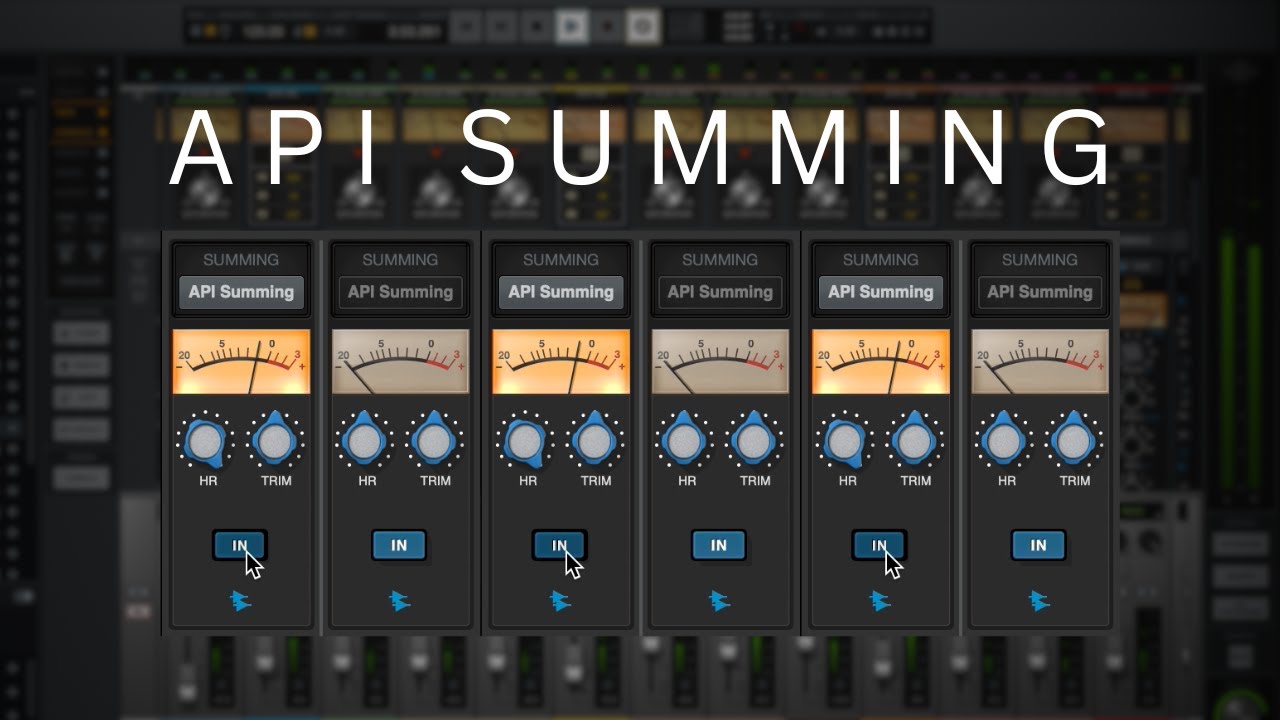Click the HR knob on the first summing strip
Image resolution: width=1280 pixels, height=720 pixels.
click(x=206, y=442)
